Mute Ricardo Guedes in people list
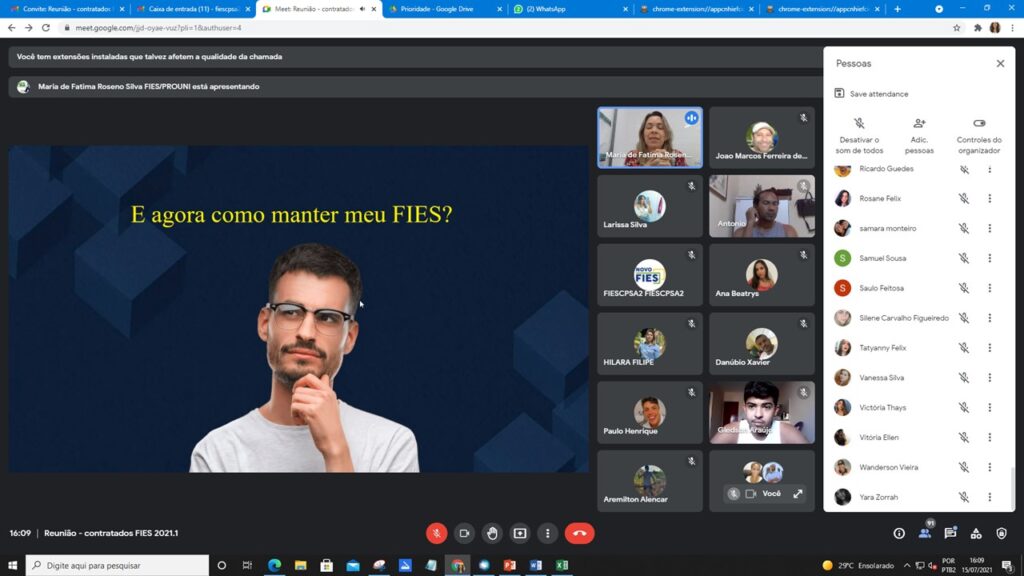This screenshot has width=1024, height=576. 964,169
